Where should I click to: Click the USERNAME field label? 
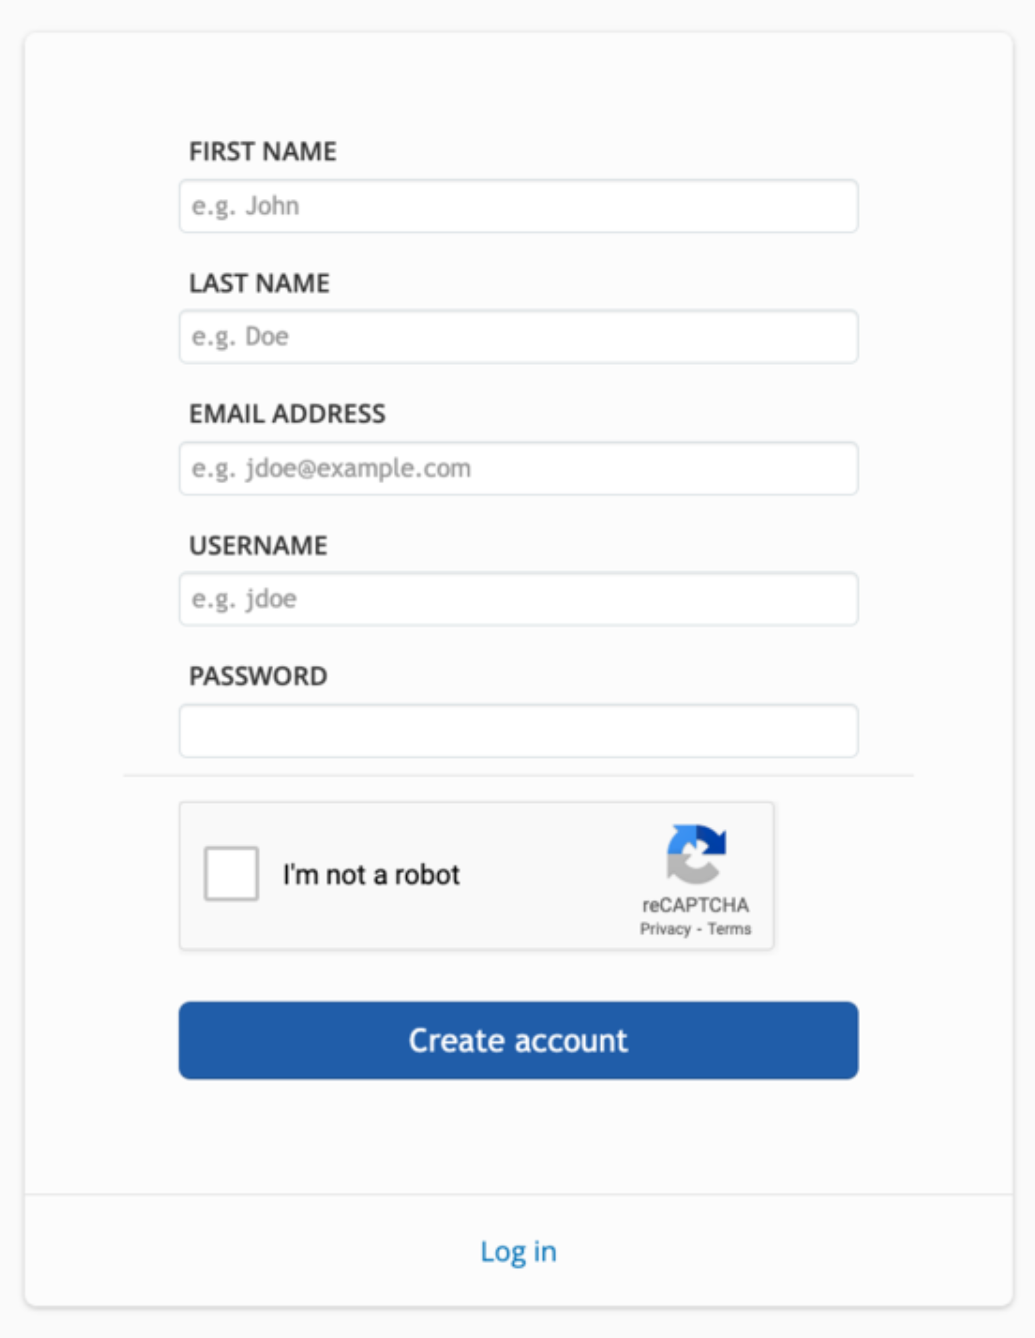click(258, 545)
